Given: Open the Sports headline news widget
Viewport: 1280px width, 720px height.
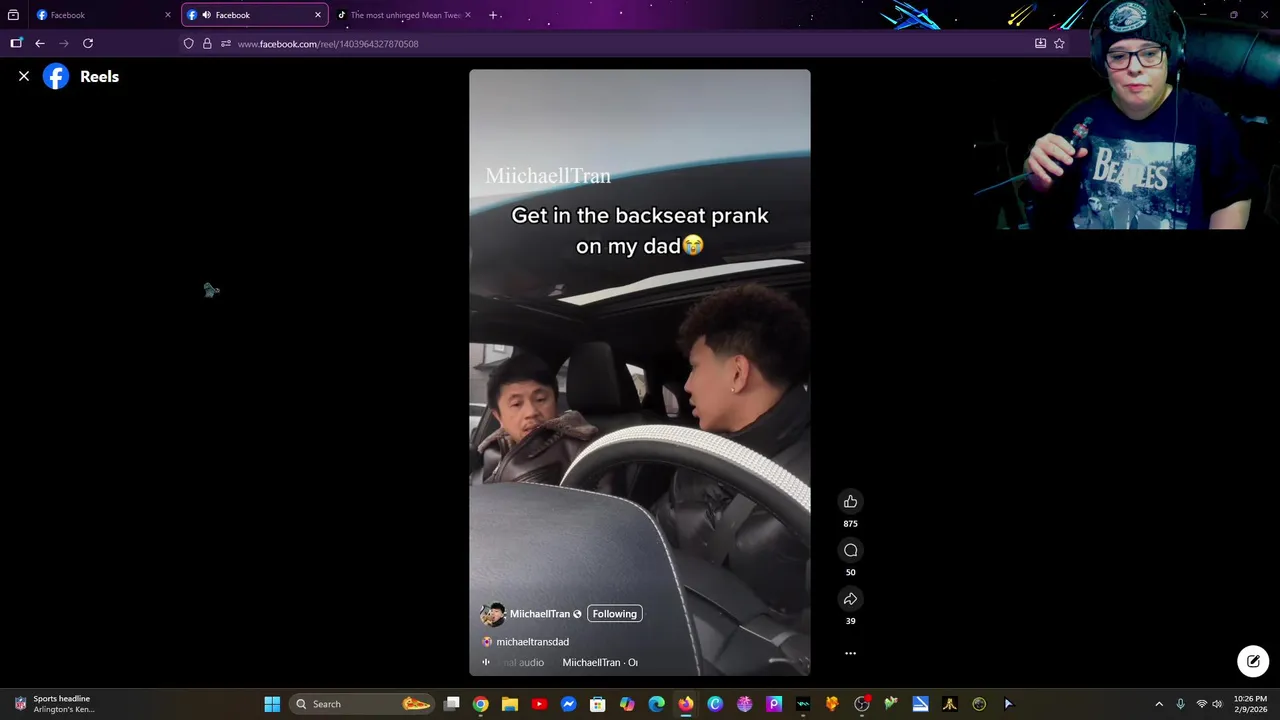Looking at the screenshot, I should click(55, 704).
